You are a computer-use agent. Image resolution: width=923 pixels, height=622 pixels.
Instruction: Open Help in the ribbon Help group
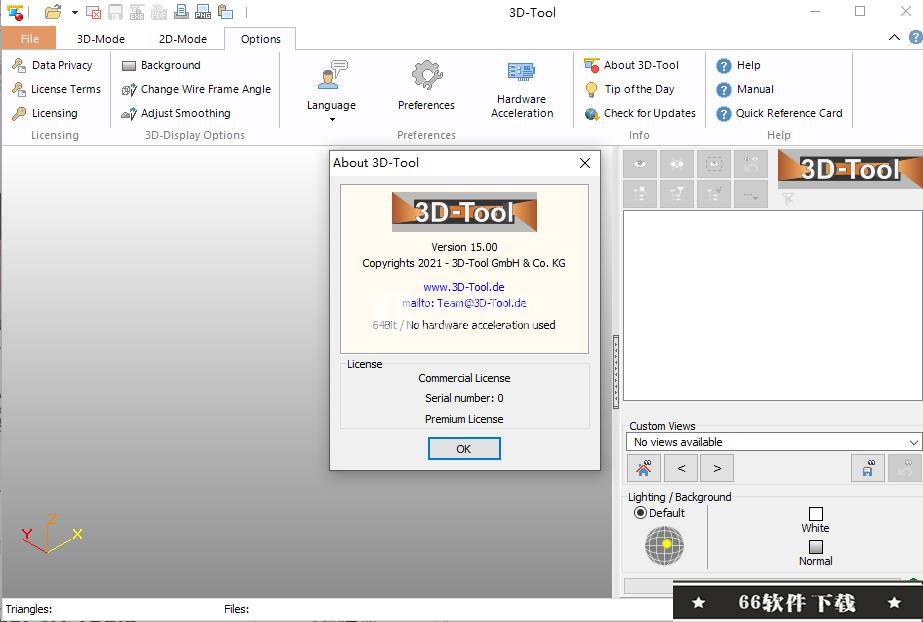[738, 65]
